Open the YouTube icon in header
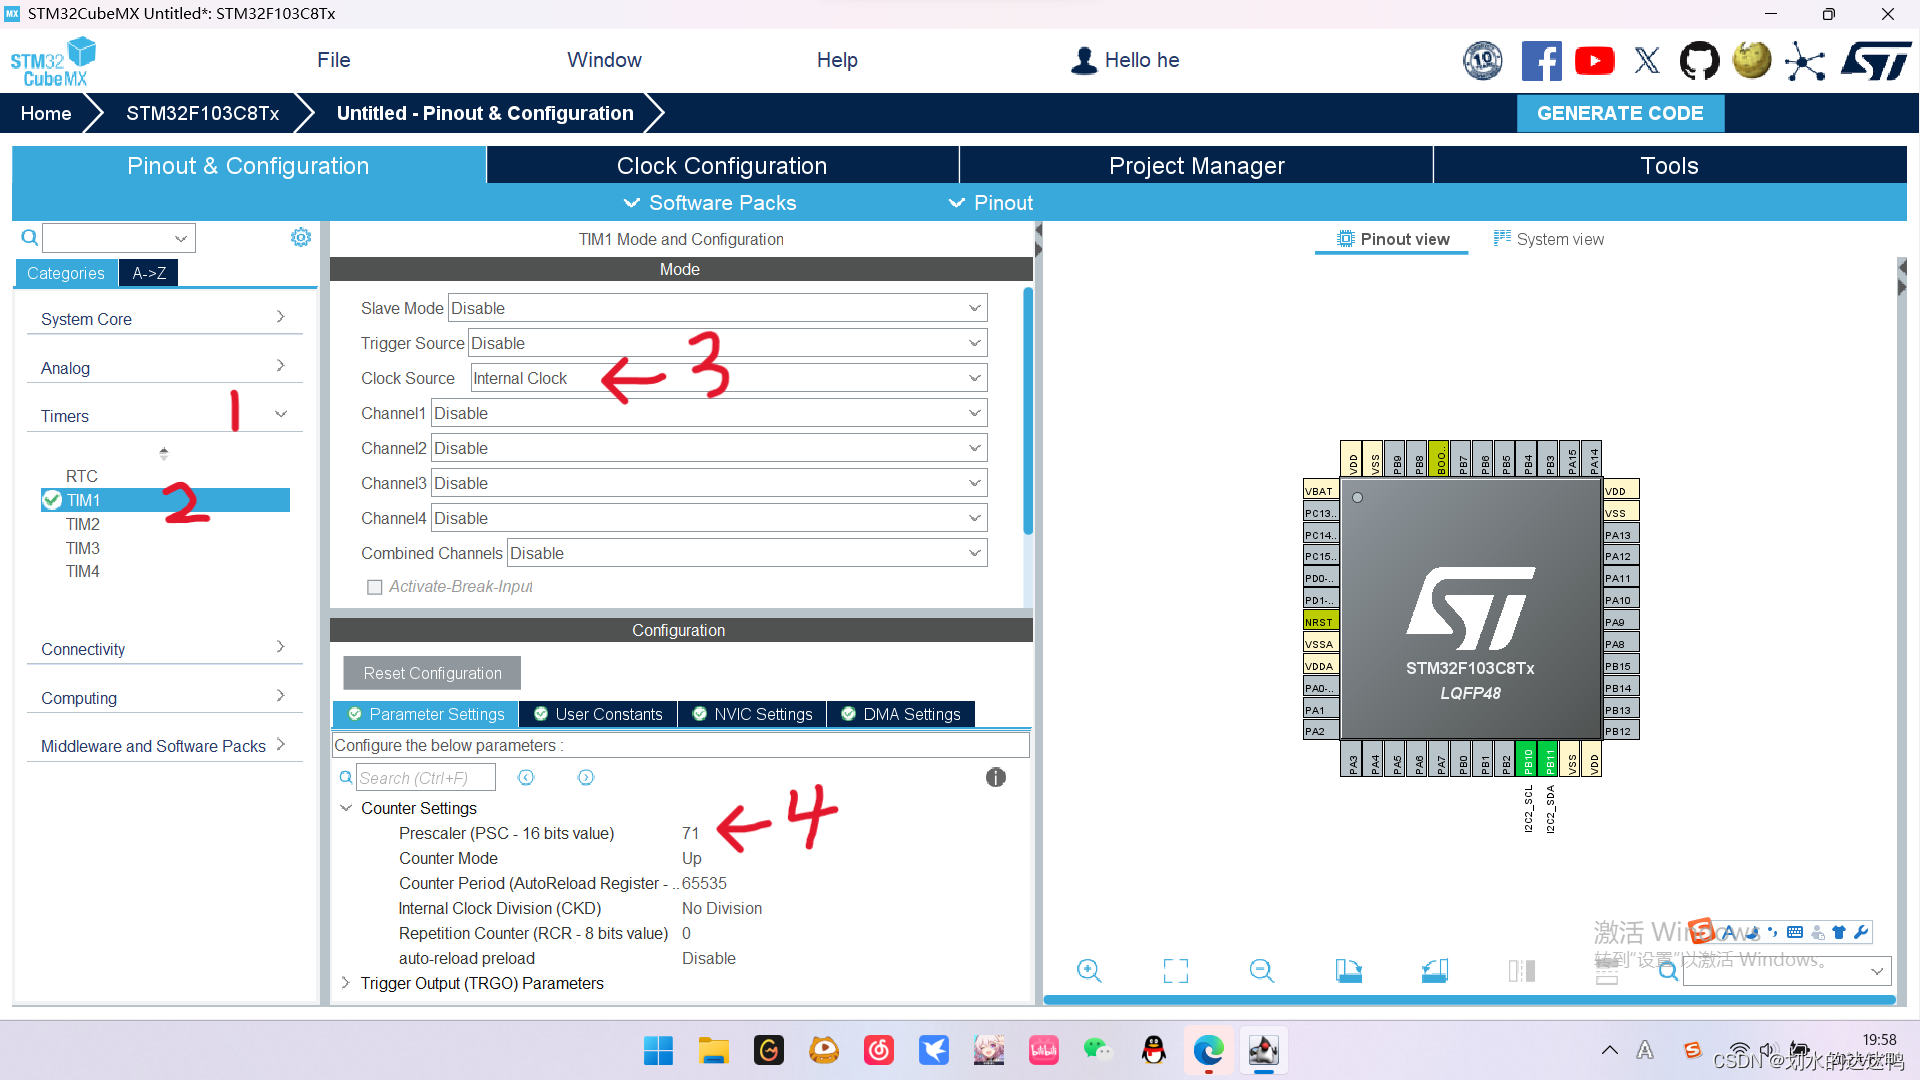1920x1080 pixels. click(x=1594, y=61)
